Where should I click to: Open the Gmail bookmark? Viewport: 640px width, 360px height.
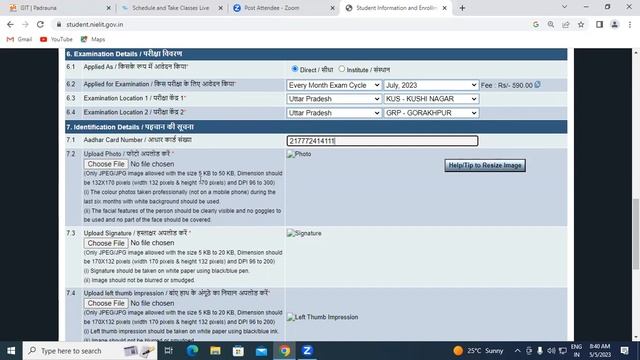pyautogui.click(x=19, y=39)
